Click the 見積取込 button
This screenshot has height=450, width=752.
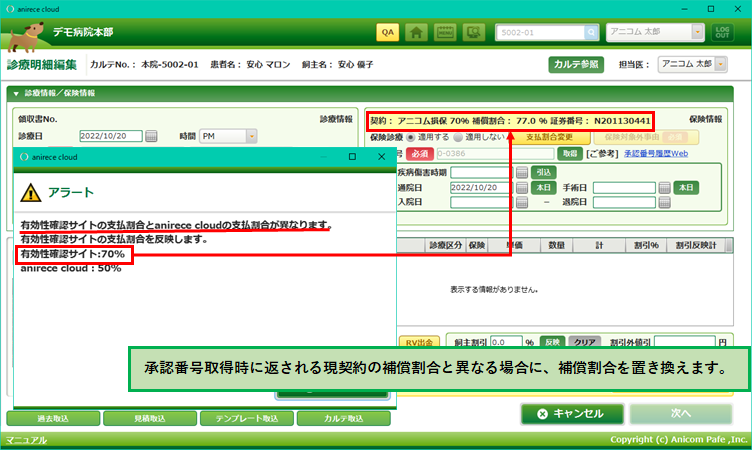pos(150,418)
